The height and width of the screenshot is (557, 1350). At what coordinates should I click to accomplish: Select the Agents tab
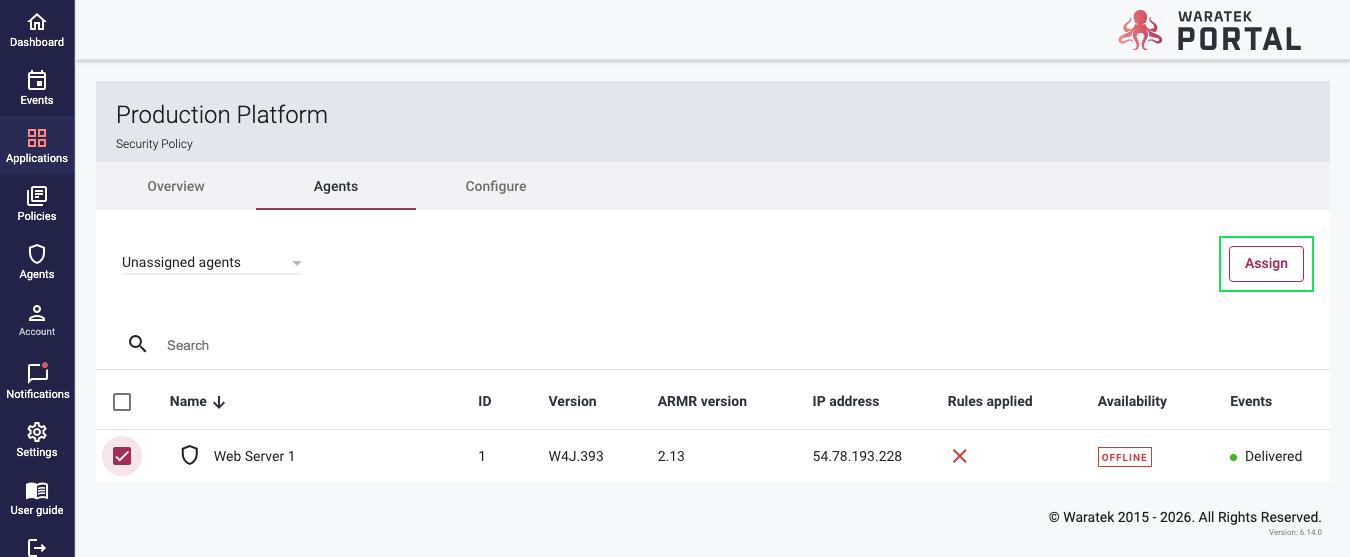(336, 186)
